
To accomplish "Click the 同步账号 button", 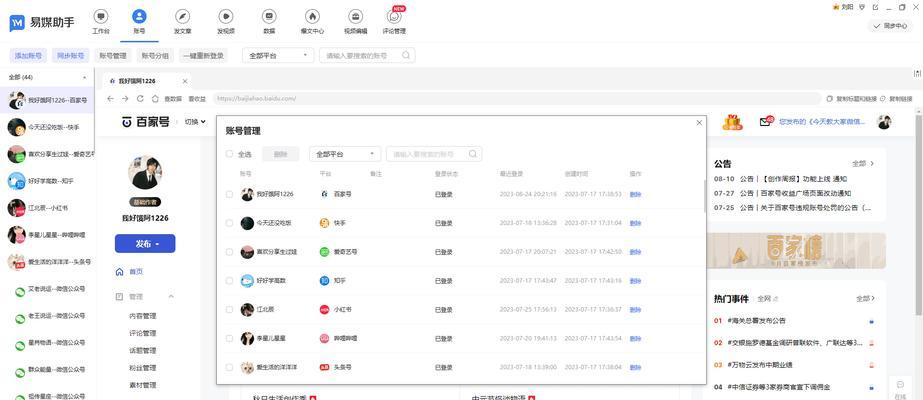I will coord(71,55).
